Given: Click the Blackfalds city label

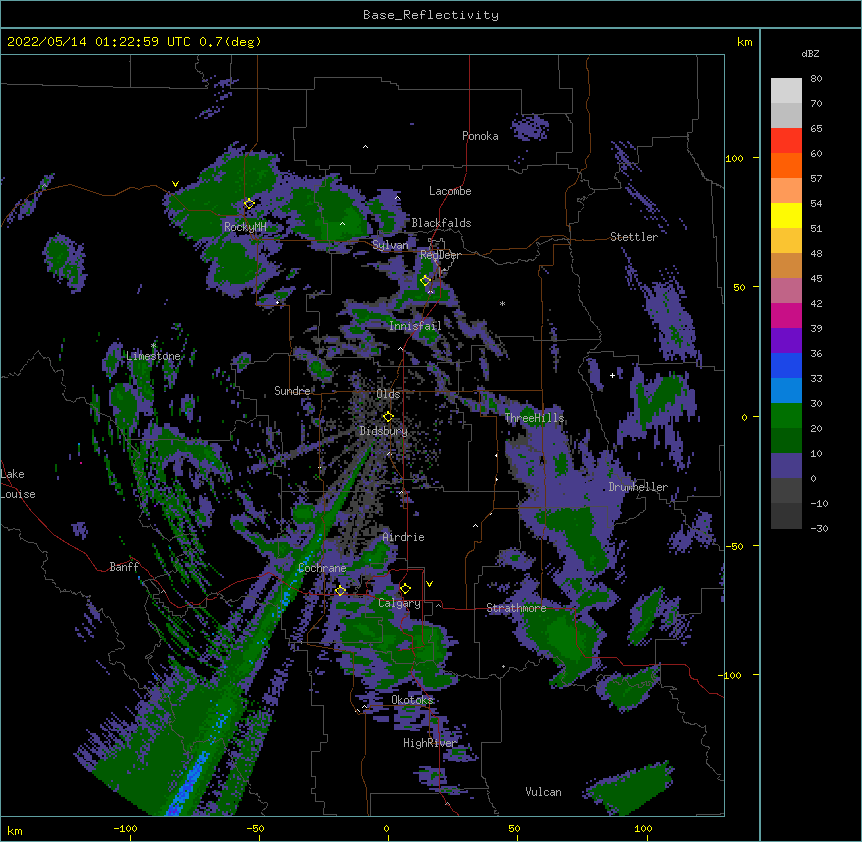Looking at the screenshot, I should [x=441, y=223].
